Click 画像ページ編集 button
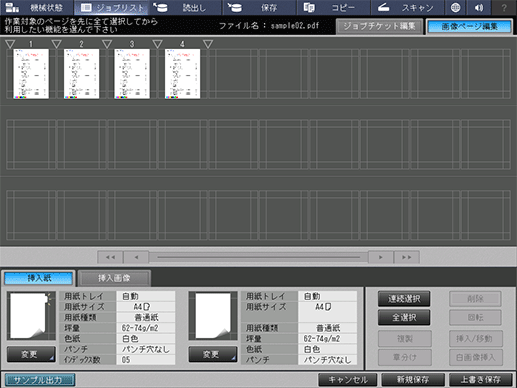The image size is (517, 388). click(469, 27)
